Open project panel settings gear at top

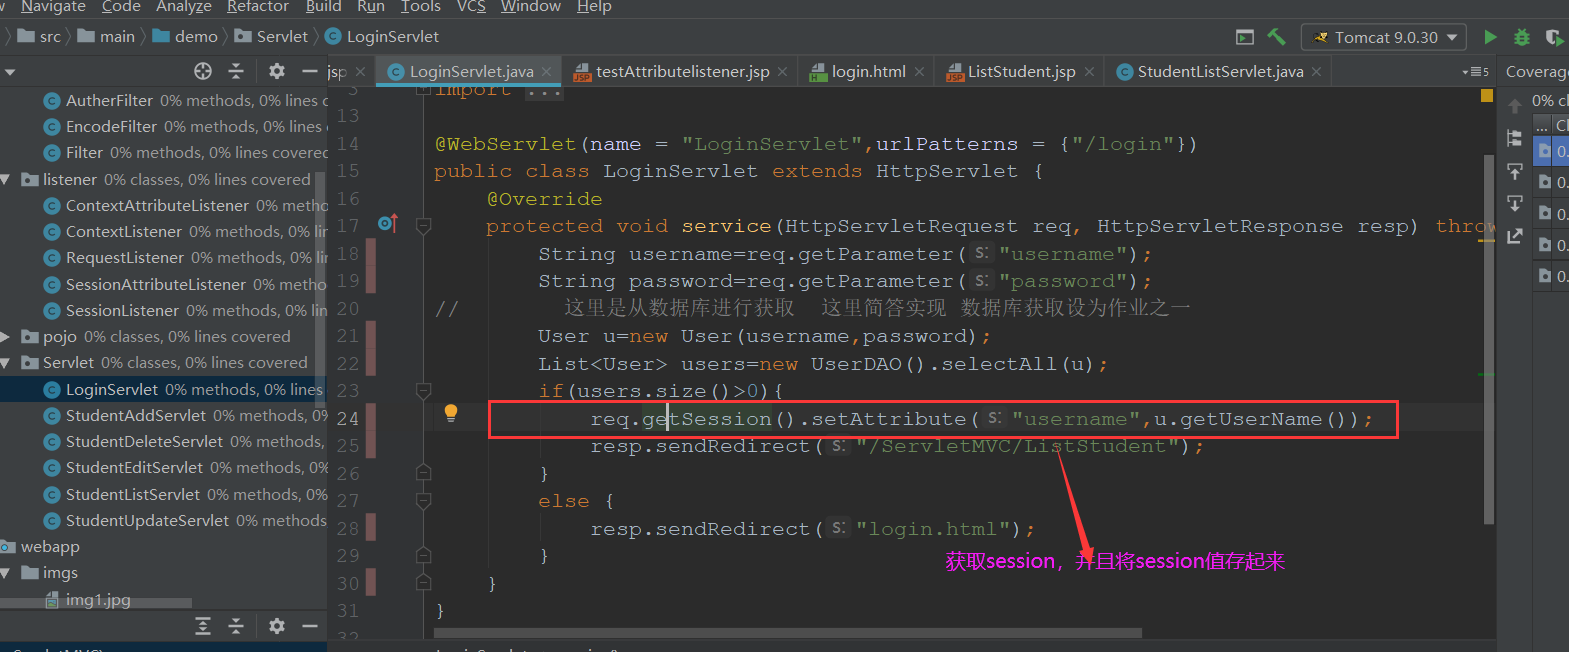[x=277, y=71]
